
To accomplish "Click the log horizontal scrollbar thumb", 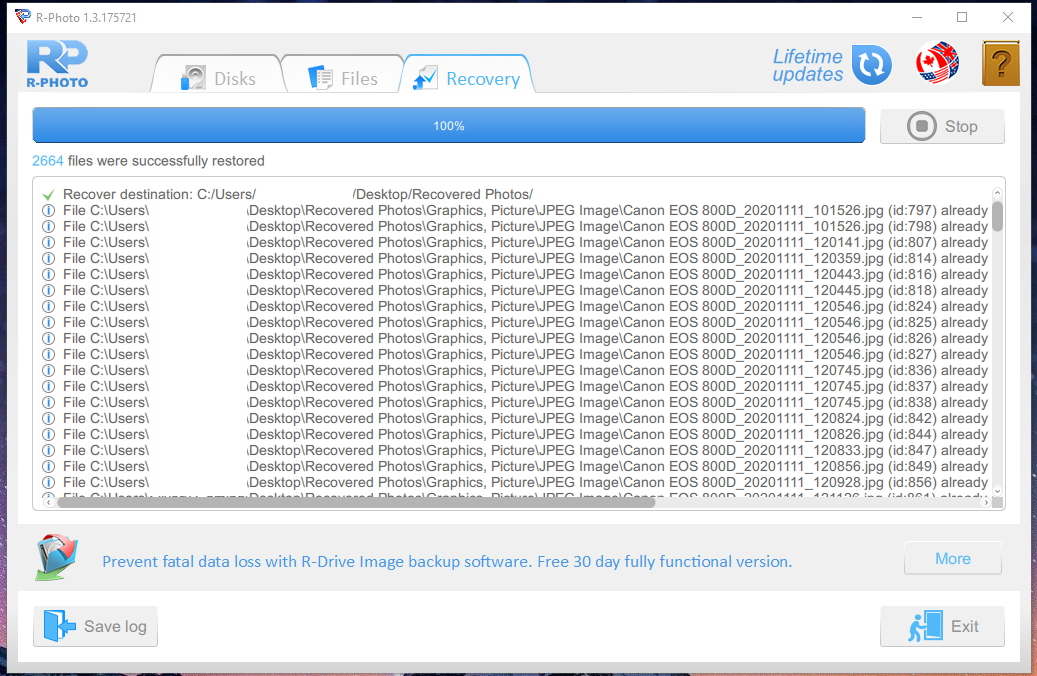I will click(x=356, y=503).
